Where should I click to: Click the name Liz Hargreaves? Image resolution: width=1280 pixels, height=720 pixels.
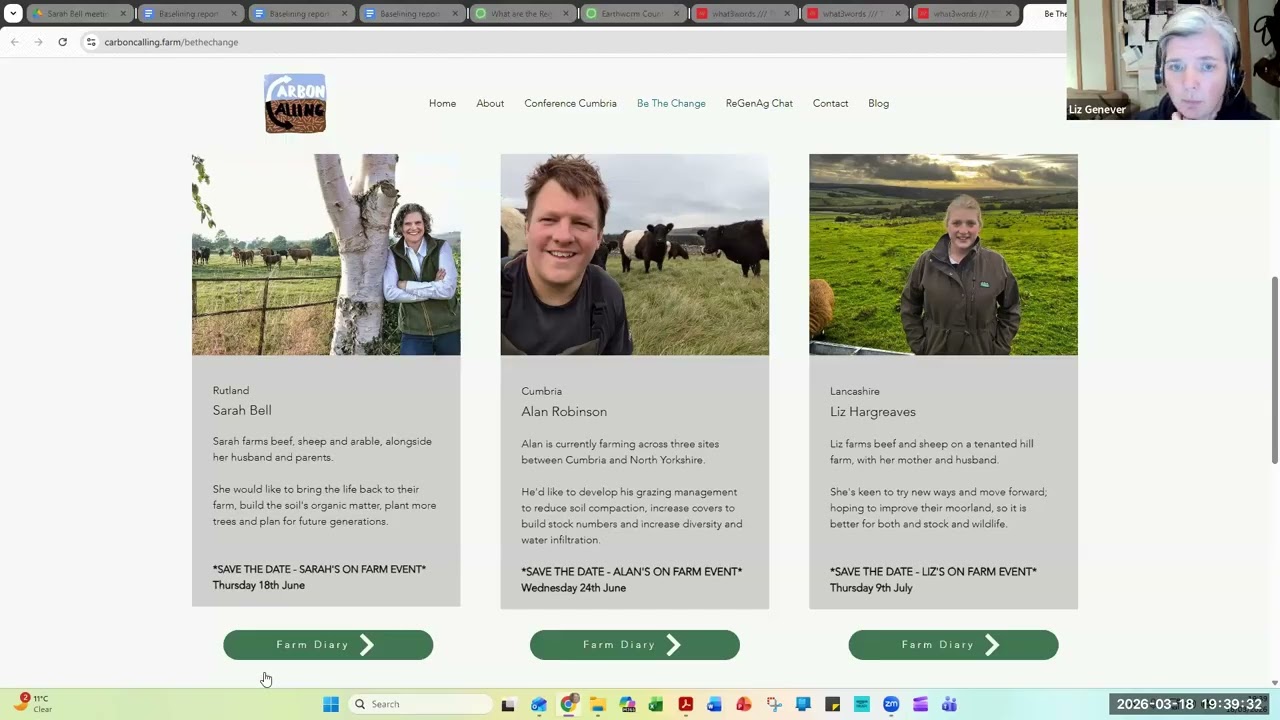873,411
